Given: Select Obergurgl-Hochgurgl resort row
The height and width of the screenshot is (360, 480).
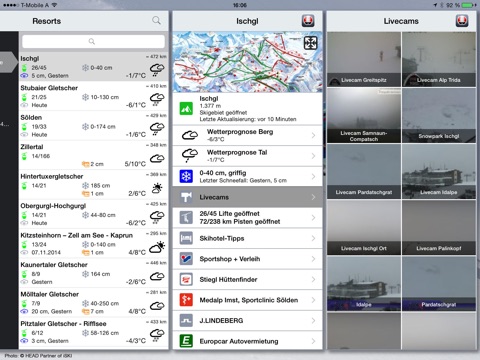Looking at the screenshot, I should pyautogui.click(x=93, y=214).
